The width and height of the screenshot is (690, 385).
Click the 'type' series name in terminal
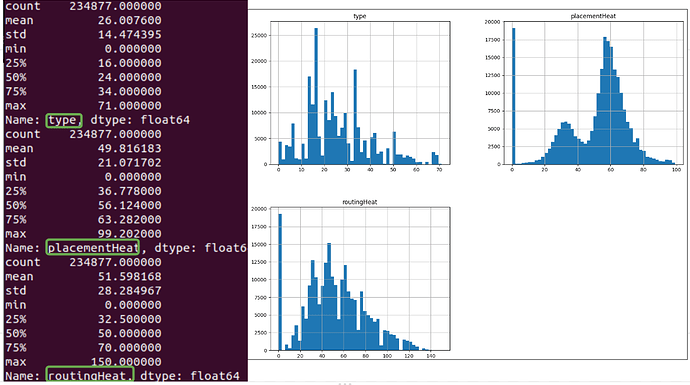pyautogui.click(x=64, y=120)
